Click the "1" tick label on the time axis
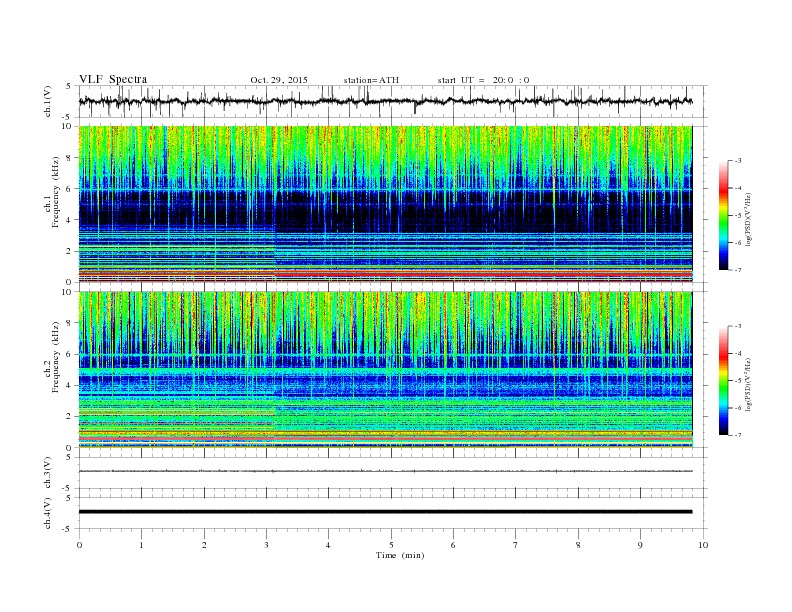Screen dimensions: 792x612 click(141, 545)
